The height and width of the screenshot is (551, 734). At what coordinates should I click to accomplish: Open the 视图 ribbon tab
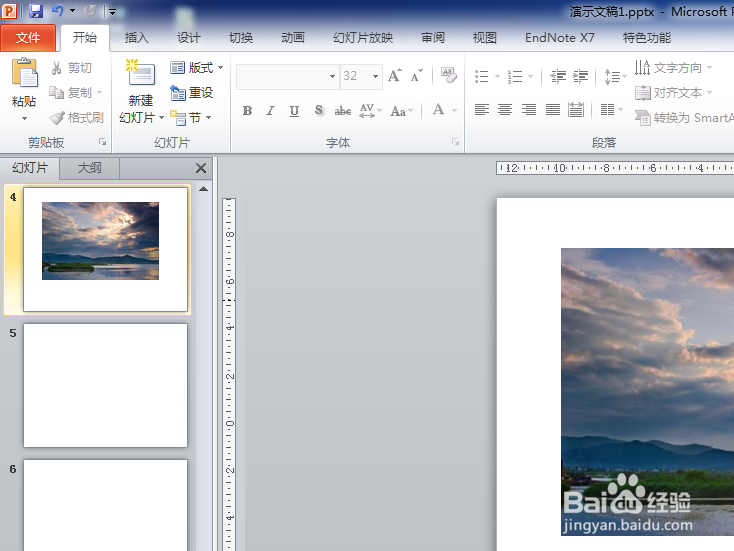[x=484, y=37]
